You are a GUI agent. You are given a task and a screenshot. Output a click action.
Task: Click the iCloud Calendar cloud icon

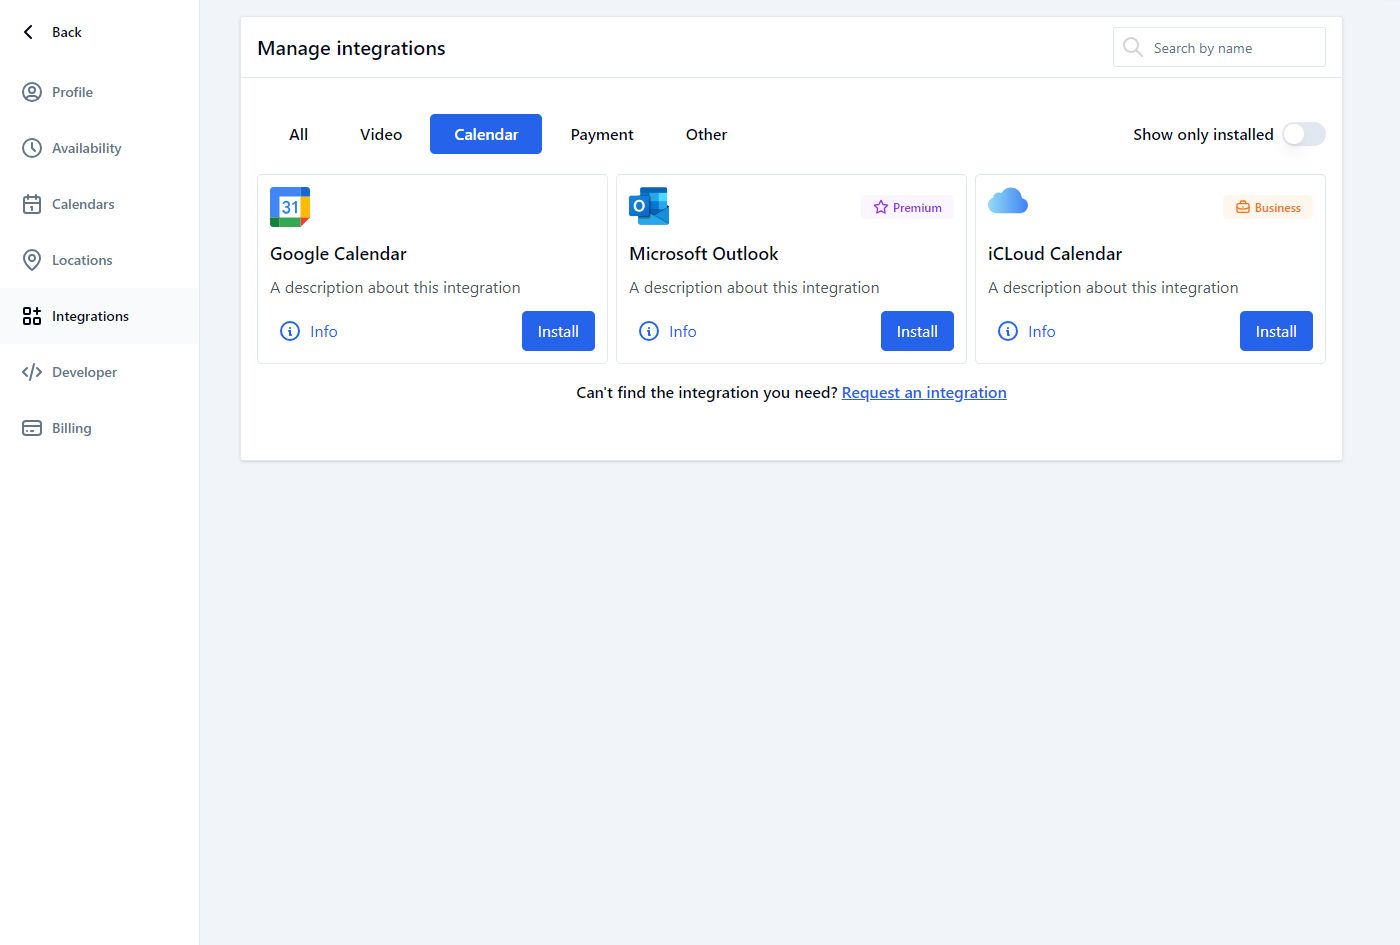click(1008, 202)
